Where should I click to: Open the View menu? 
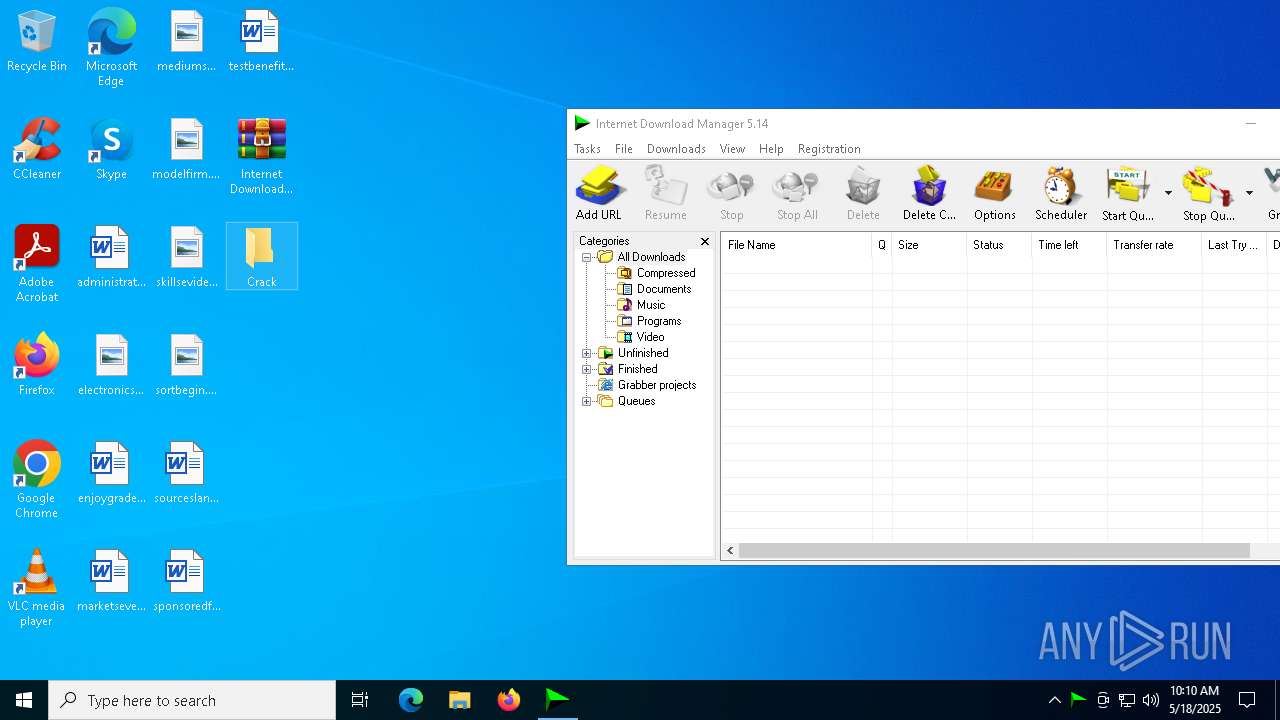(732, 149)
